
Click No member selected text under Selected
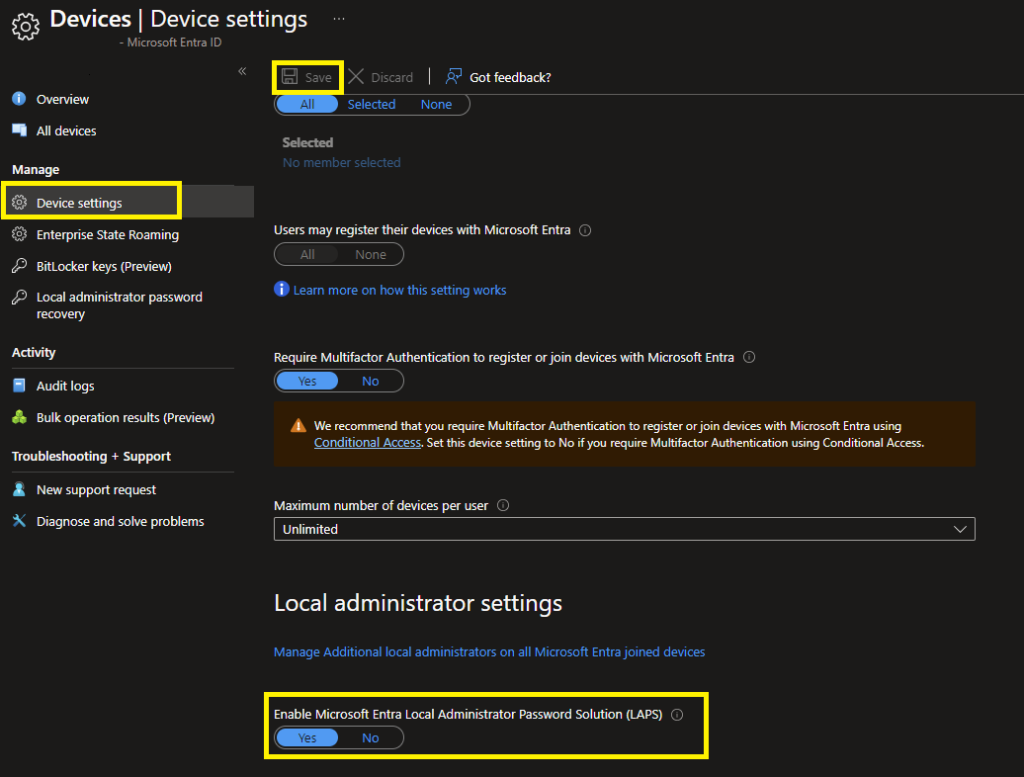341,163
